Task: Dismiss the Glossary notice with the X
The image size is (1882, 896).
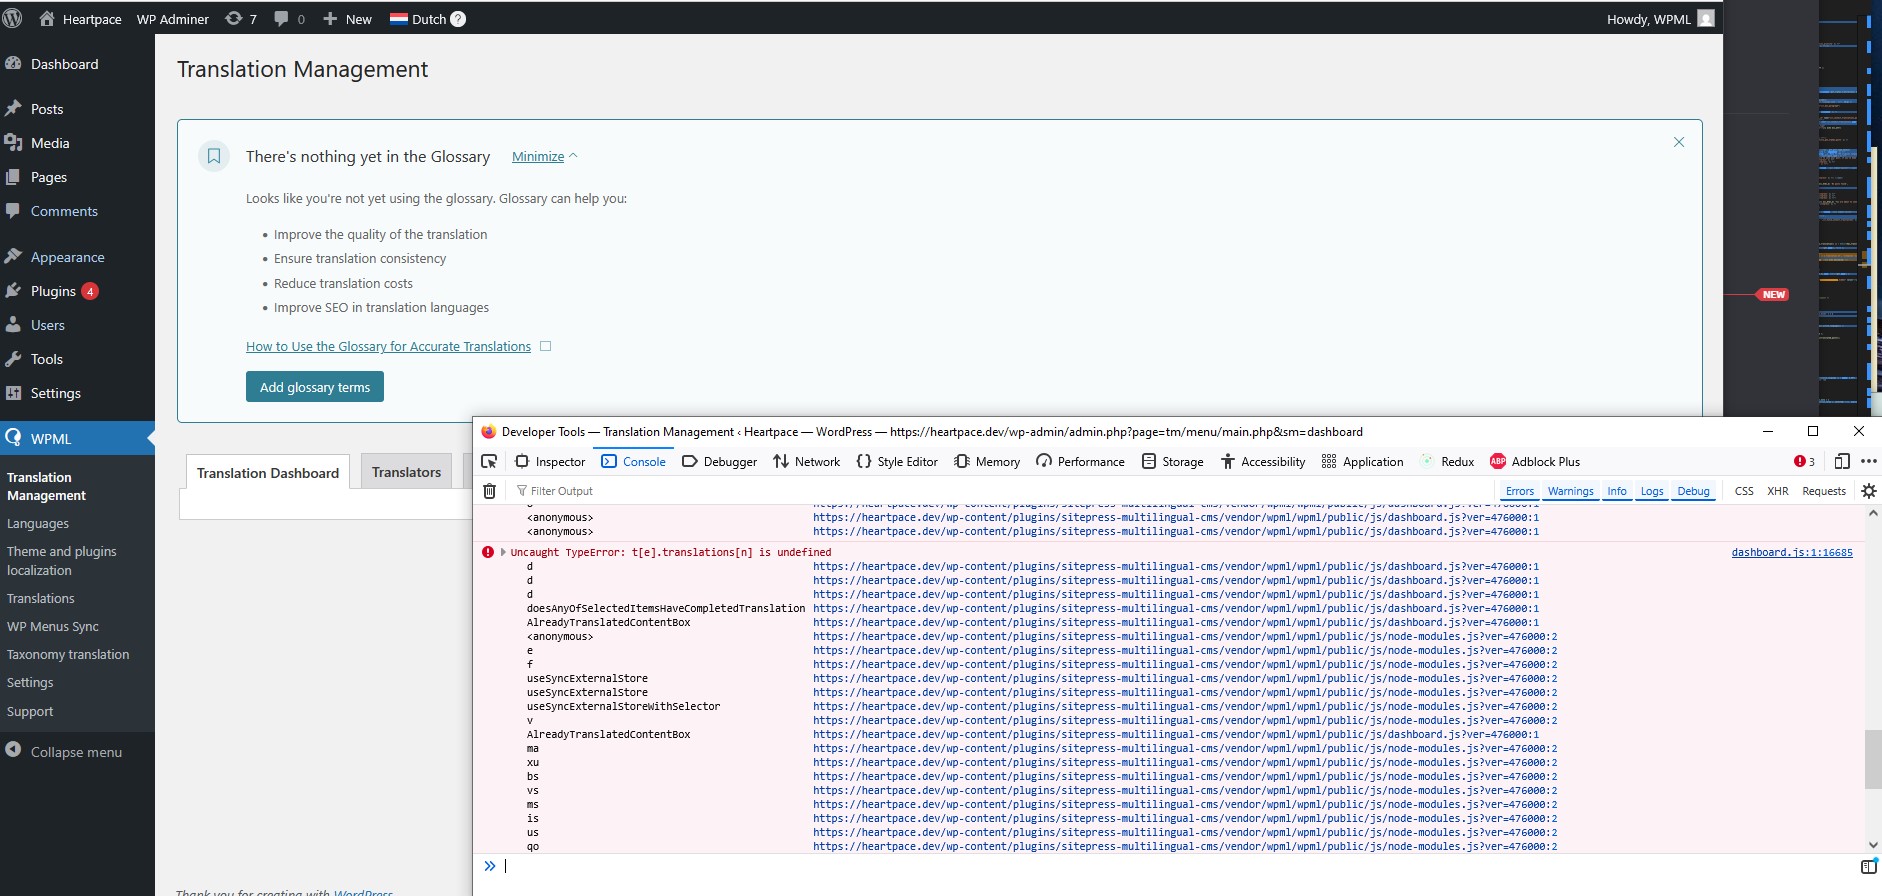Action: (x=1679, y=142)
